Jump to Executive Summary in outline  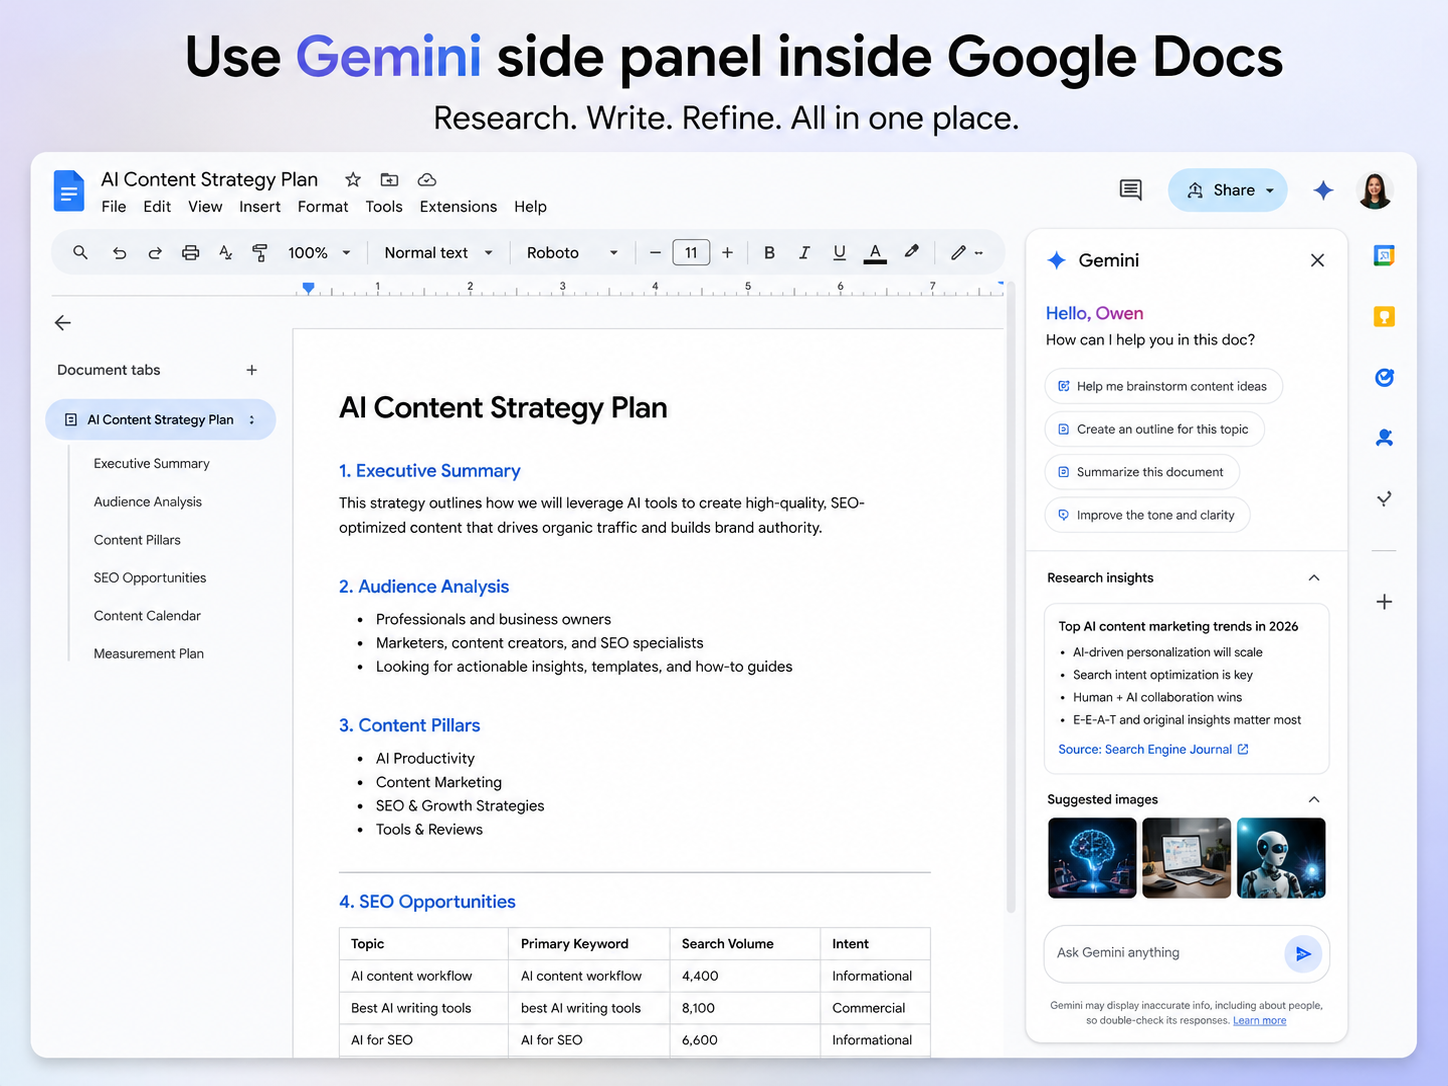click(x=152, y=464)
